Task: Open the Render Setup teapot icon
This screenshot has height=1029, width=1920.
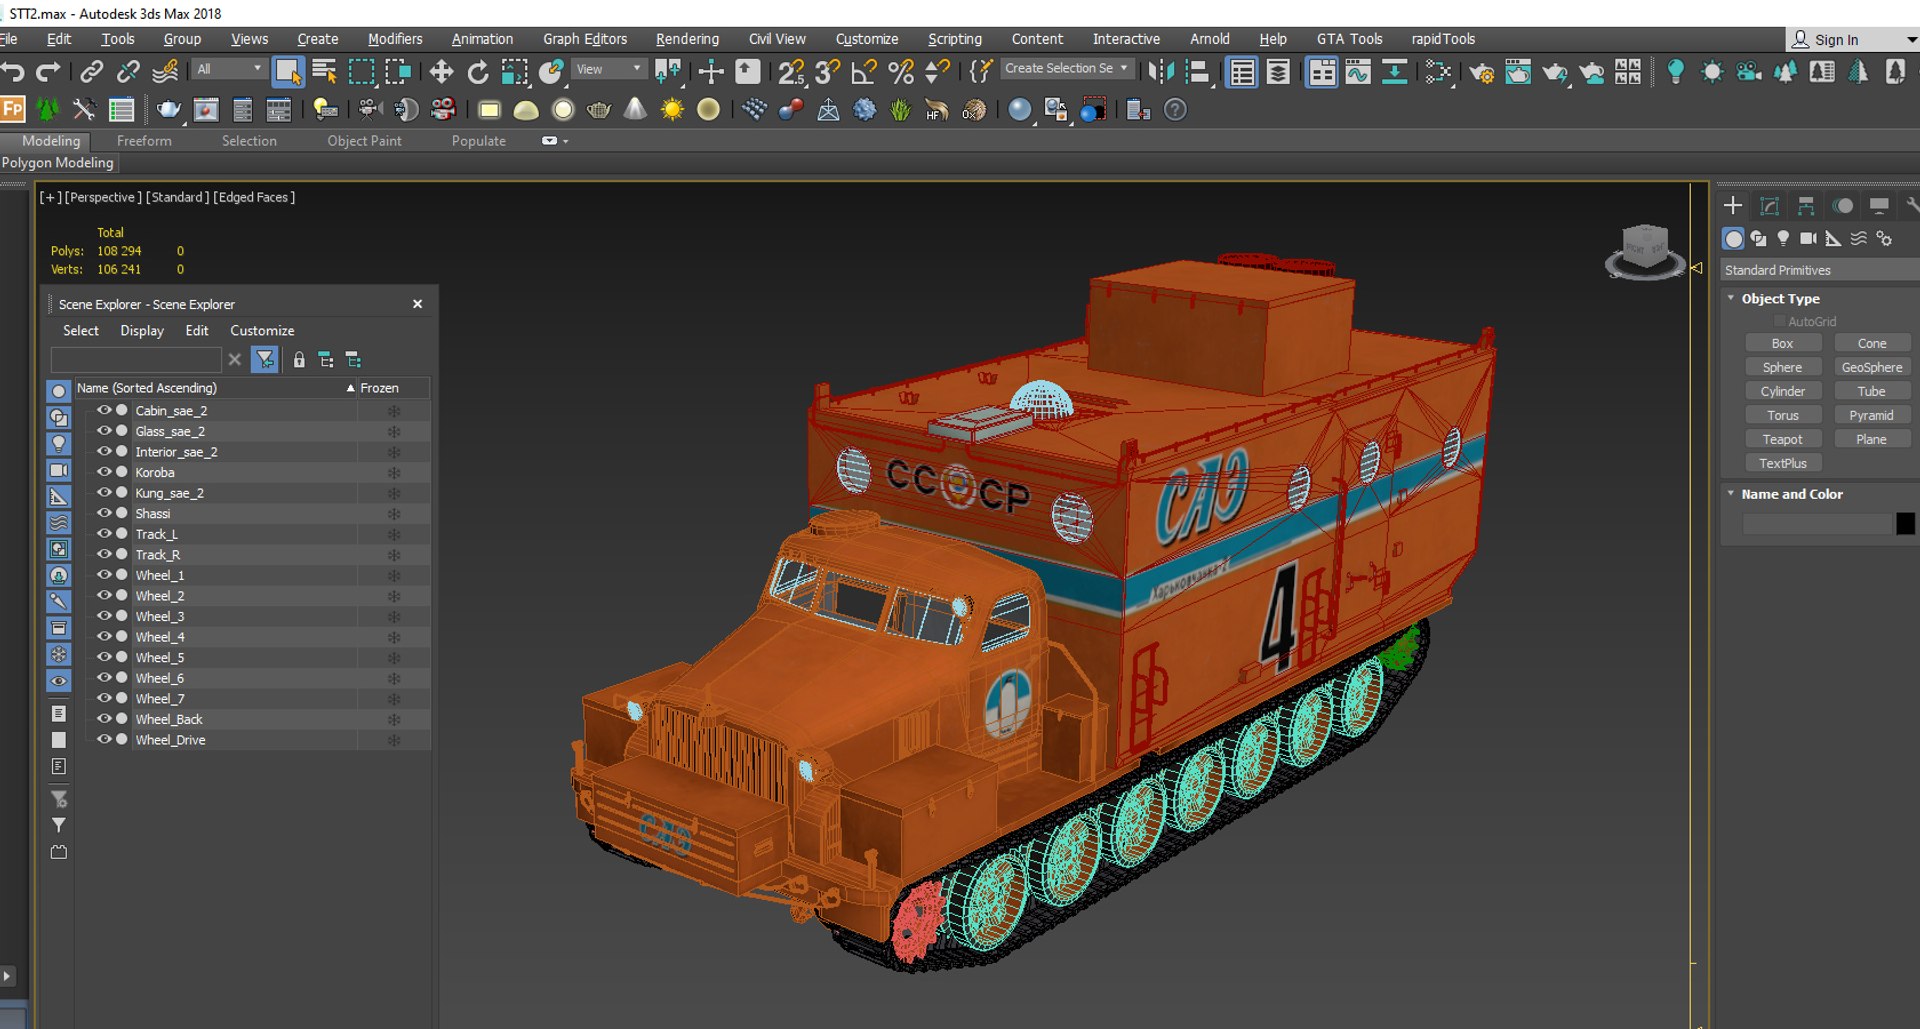Action: coord(1482,72)
